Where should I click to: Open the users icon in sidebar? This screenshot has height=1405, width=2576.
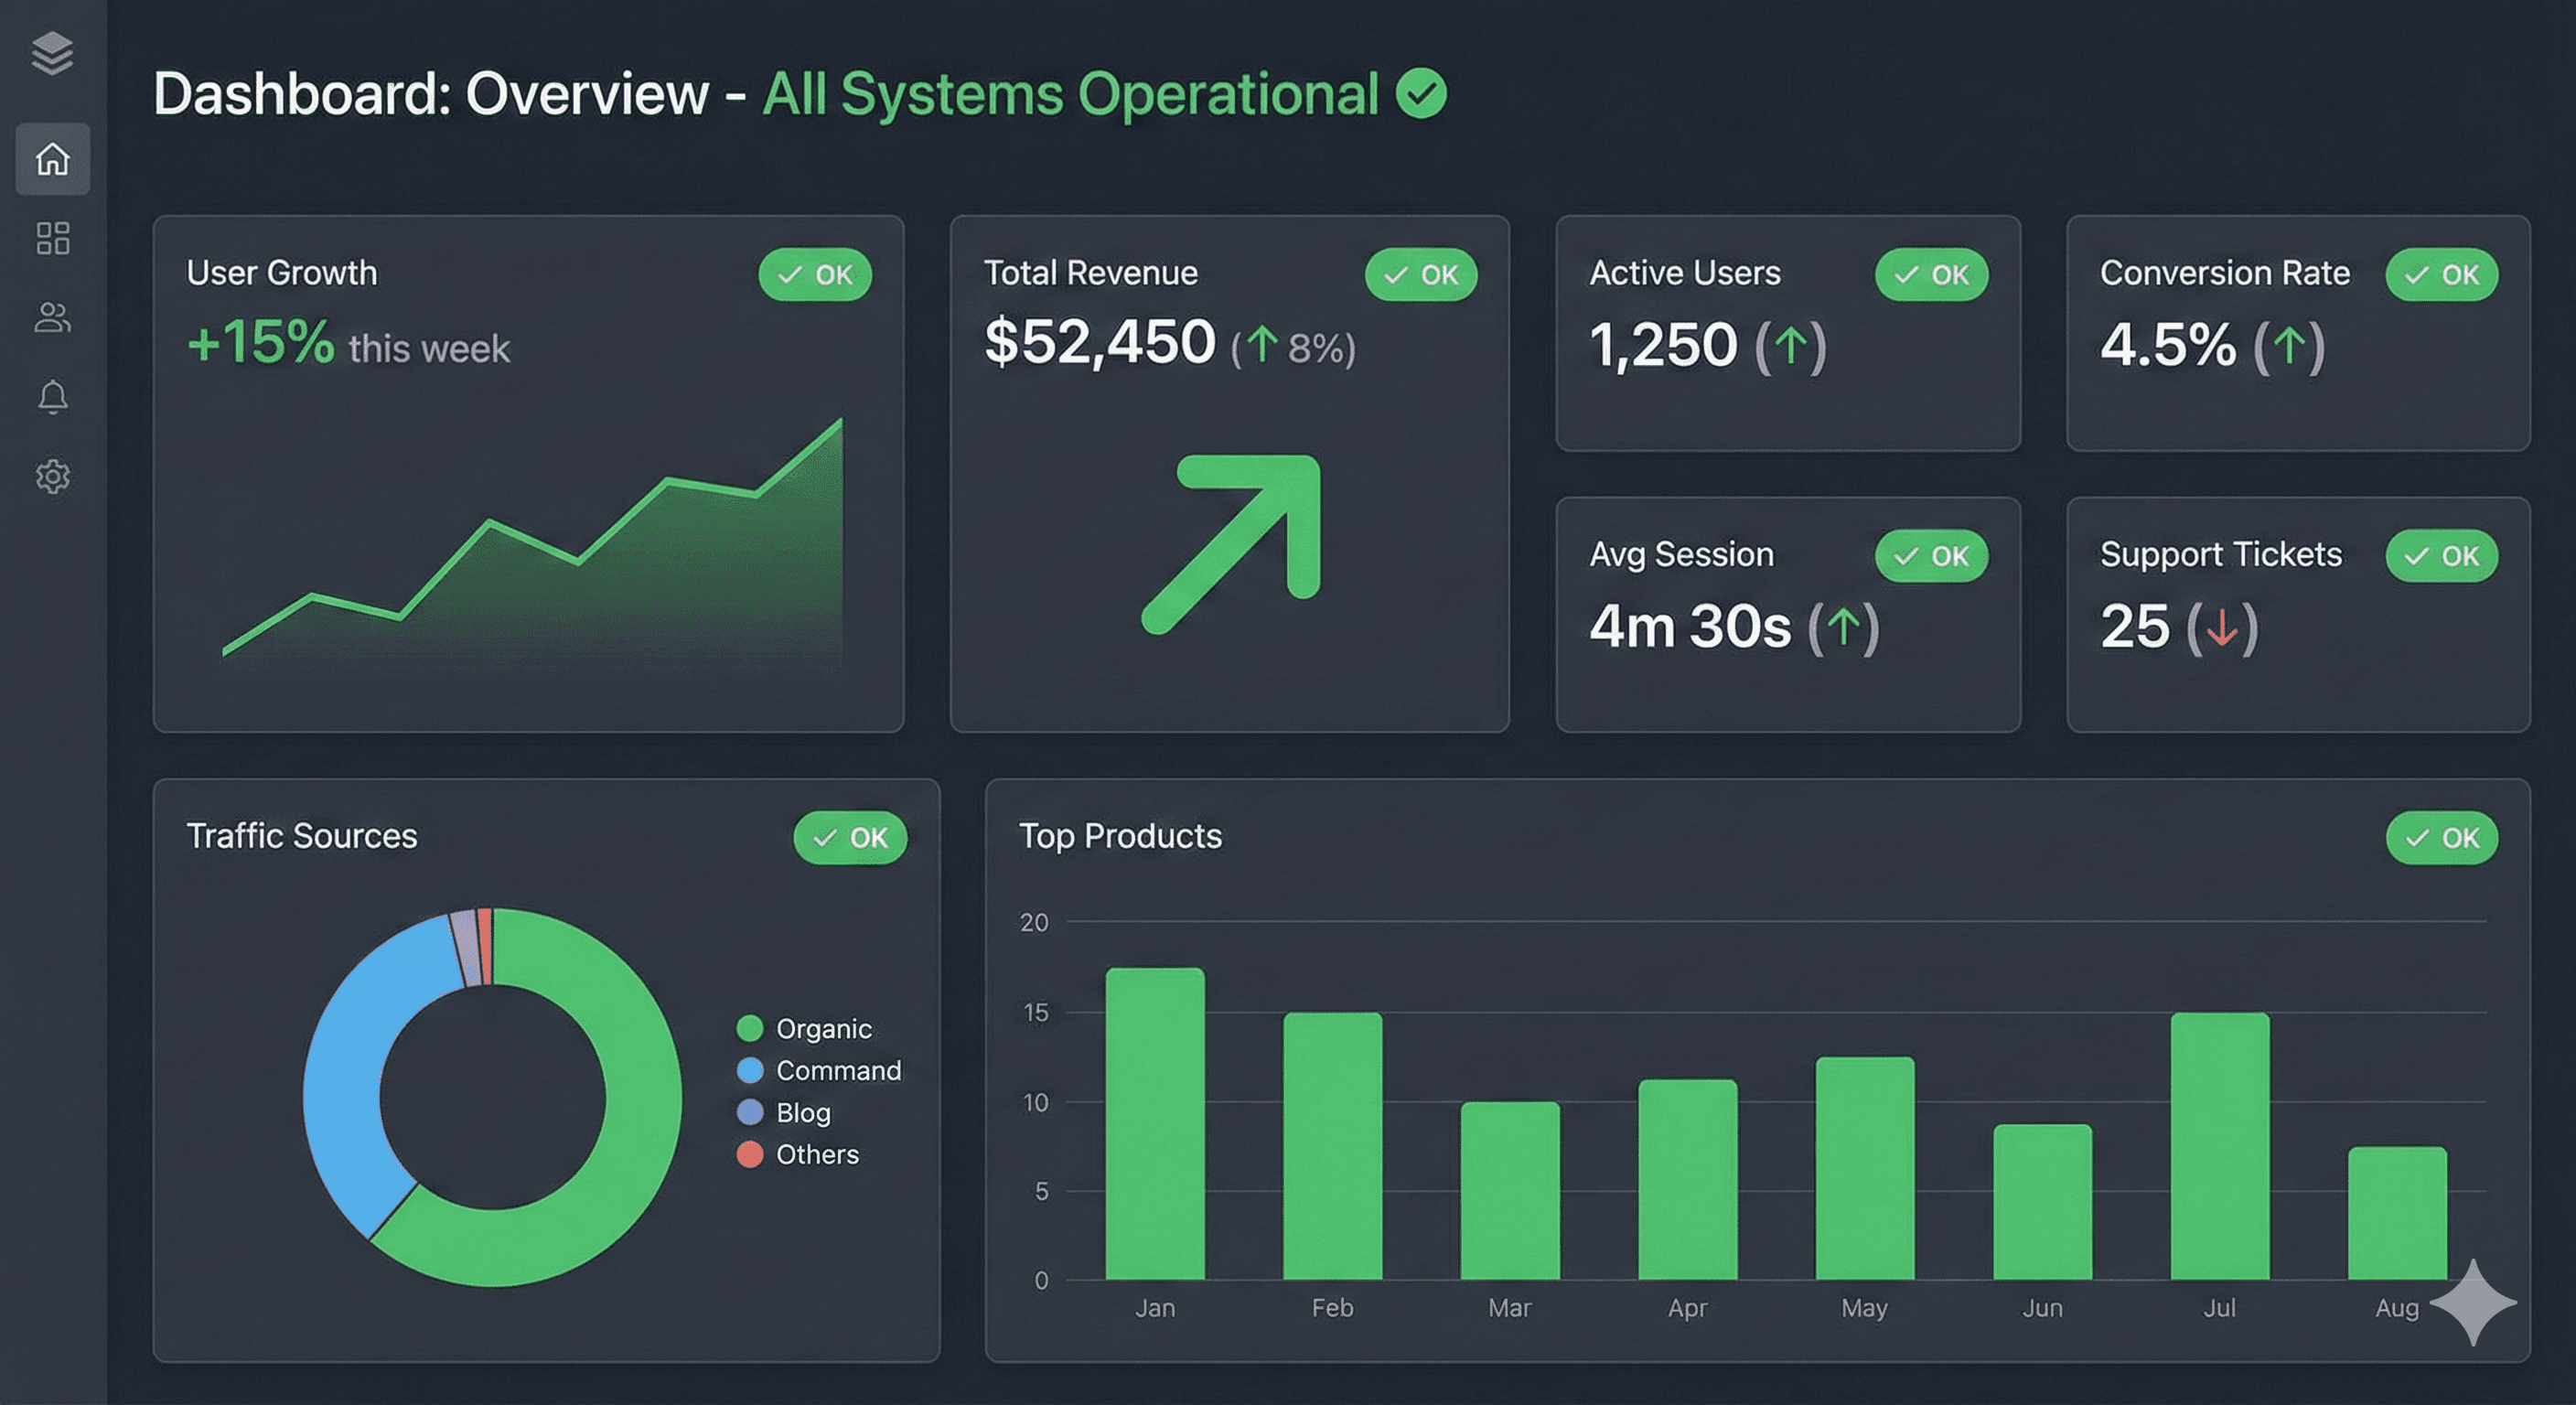52,317
